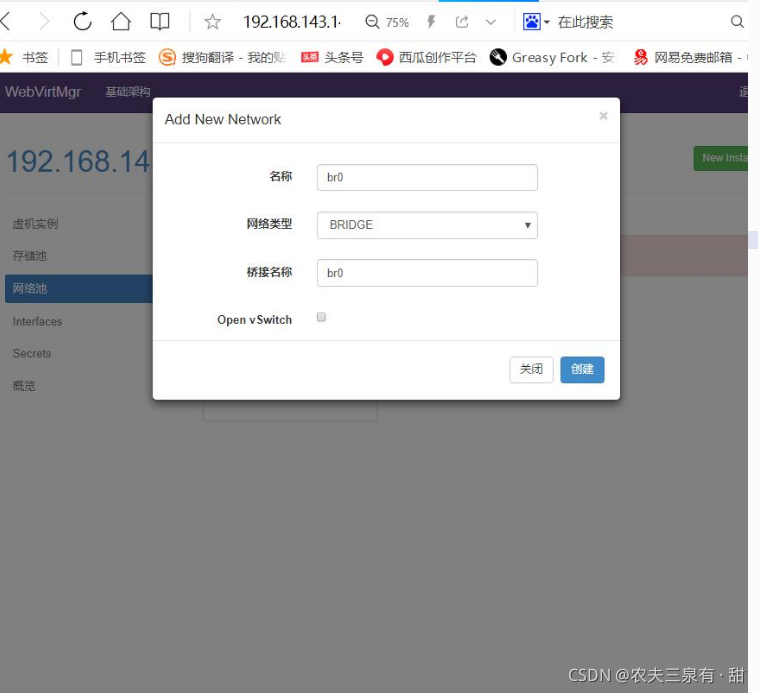This screenshot has width=761, height=693.
Task: Close Add New Network dialog with X
Action: click(603, 116)
